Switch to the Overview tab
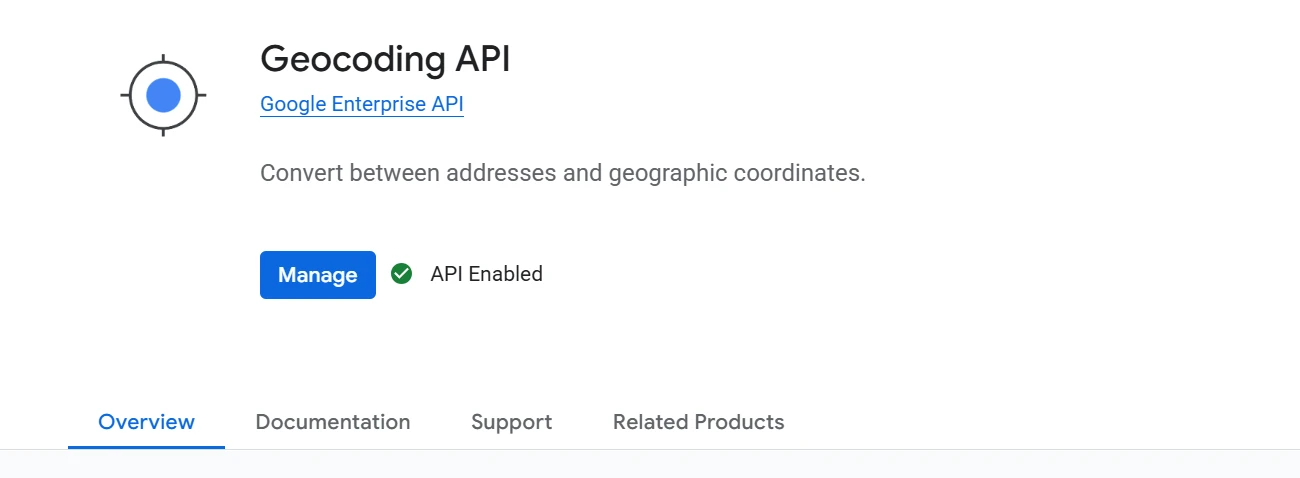This screenshot has height=478, width=1300. point(146,422)
